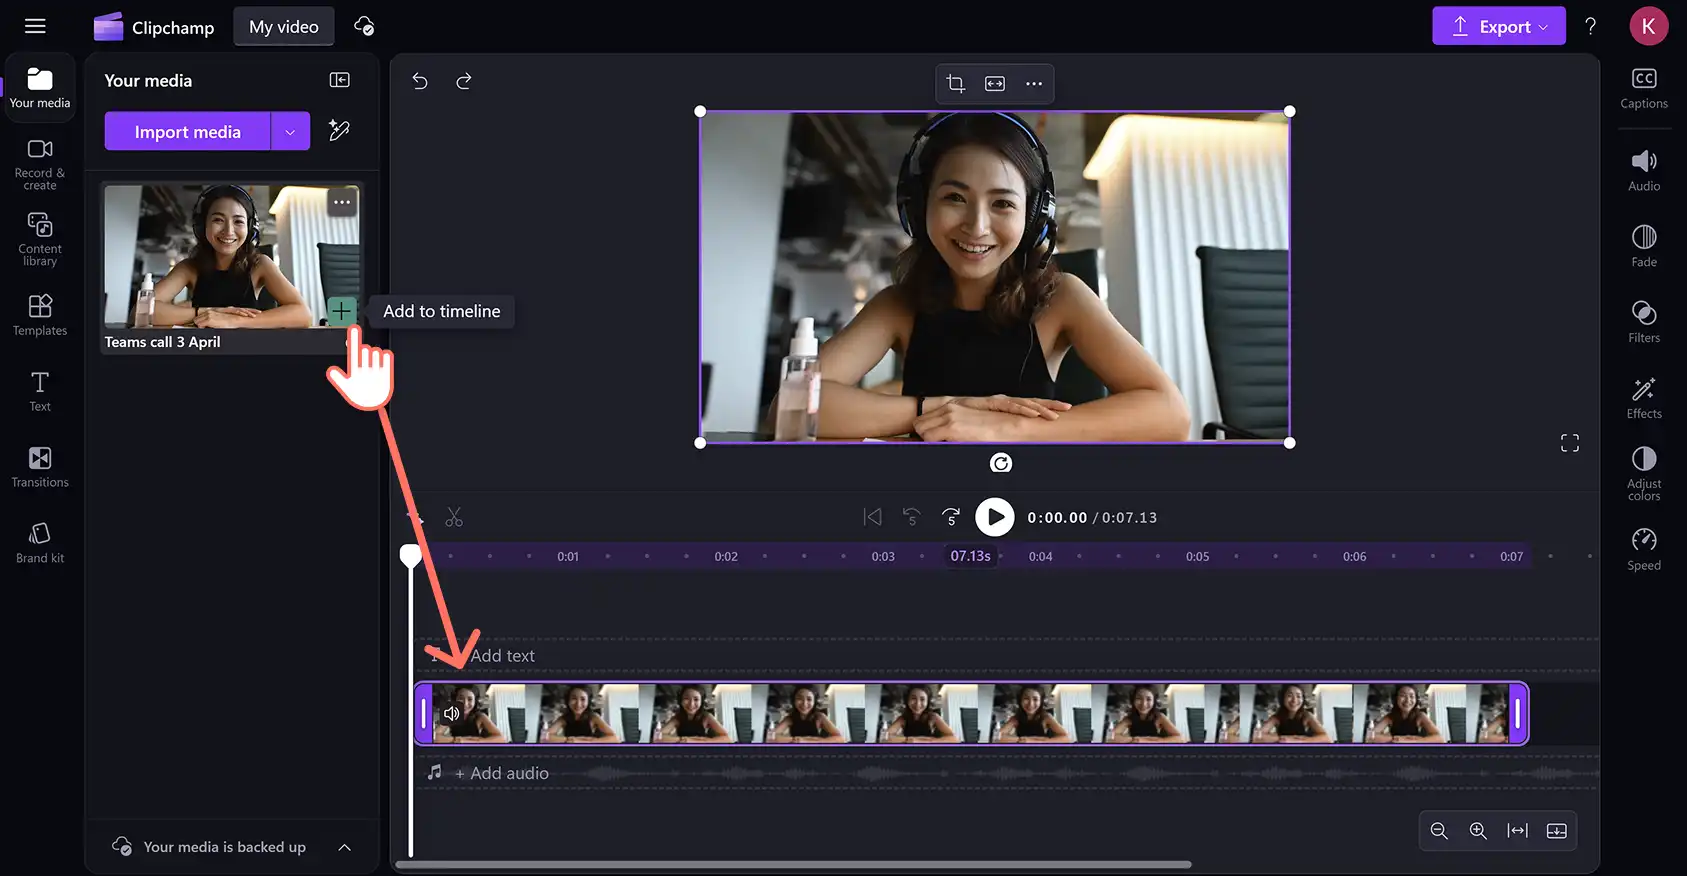Open the three-dot menu on the media thumbnail

click(x=342, y=202)
